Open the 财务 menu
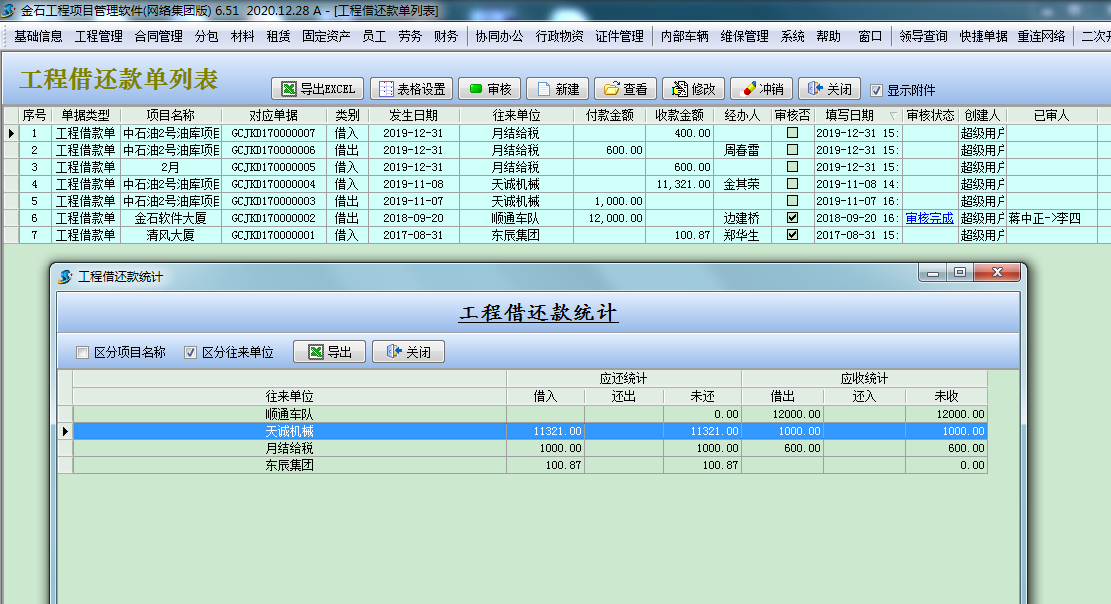The height and width of the screenshot is (604, 1111). 445,35
